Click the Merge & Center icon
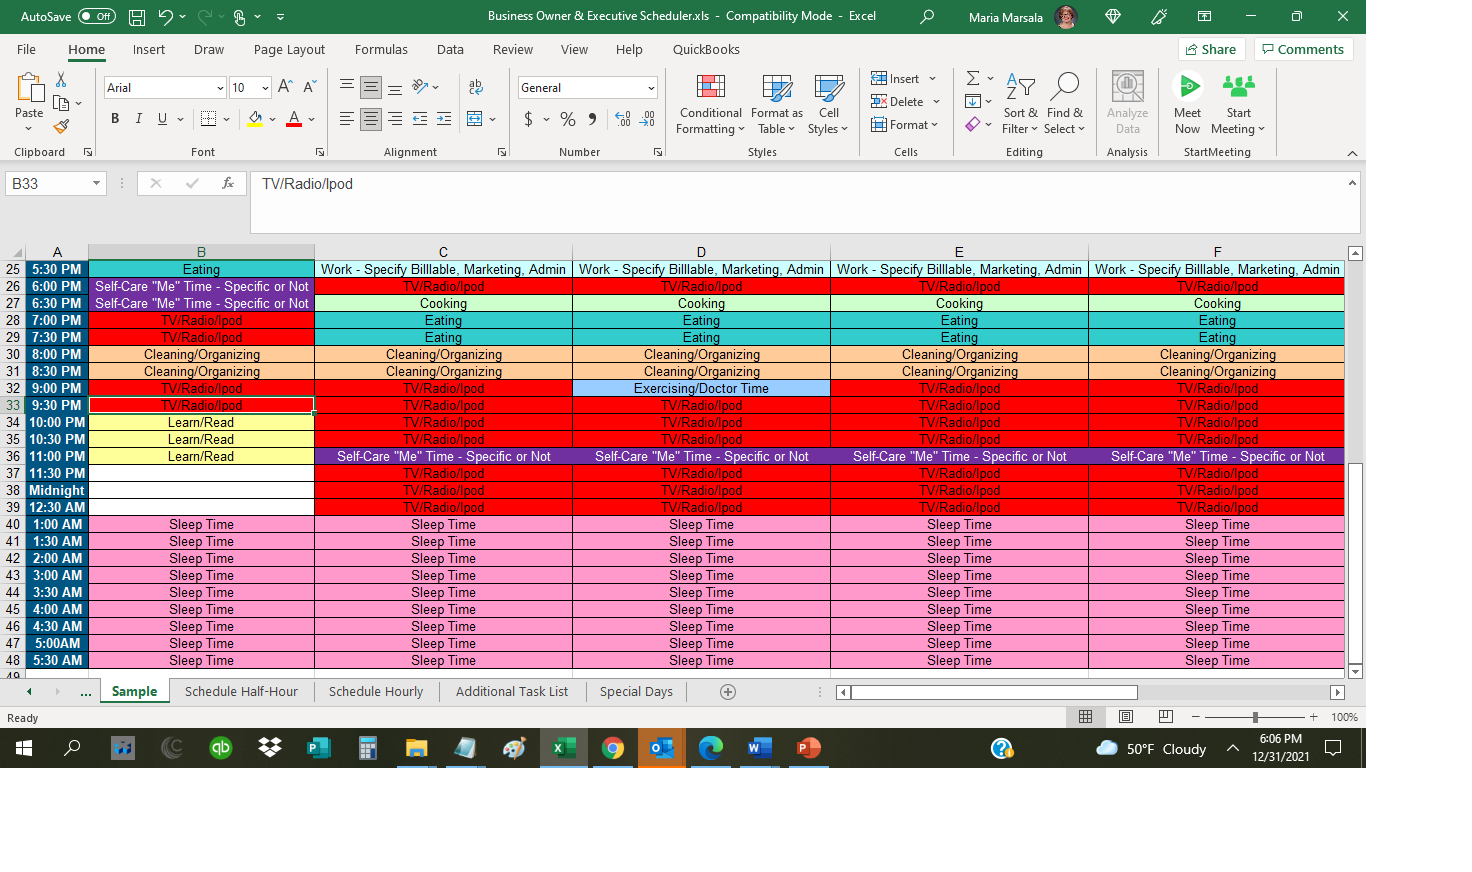 474,119
